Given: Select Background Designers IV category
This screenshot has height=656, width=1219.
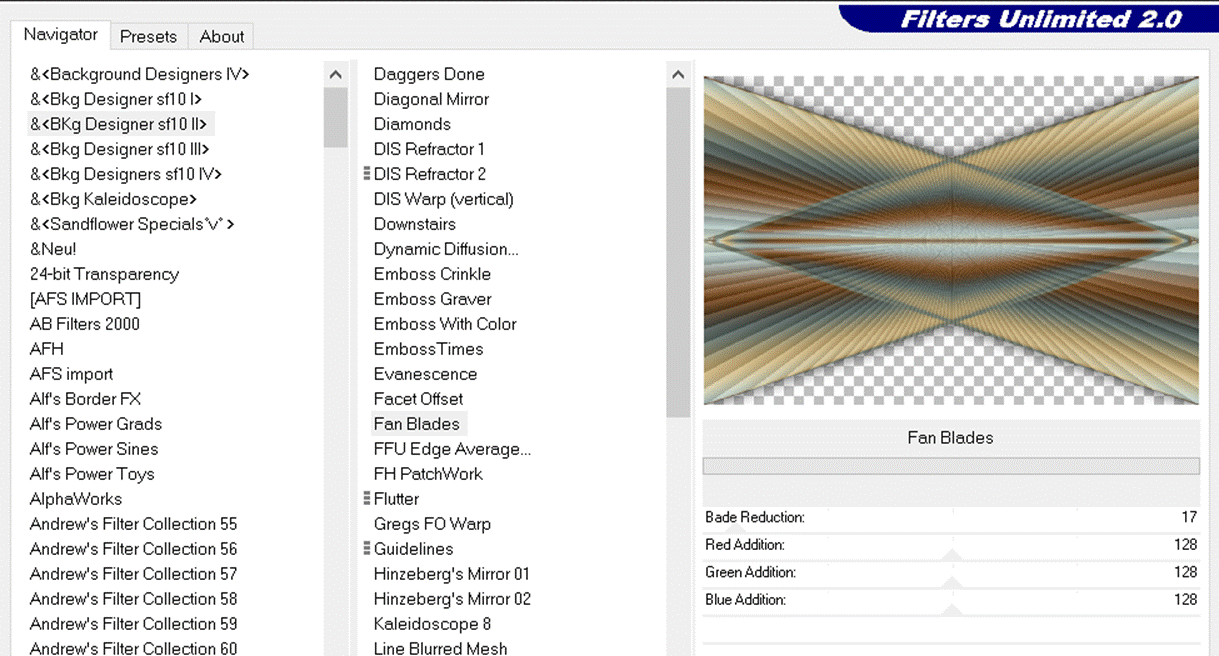Looking at the screenshot, I should 139,74.
